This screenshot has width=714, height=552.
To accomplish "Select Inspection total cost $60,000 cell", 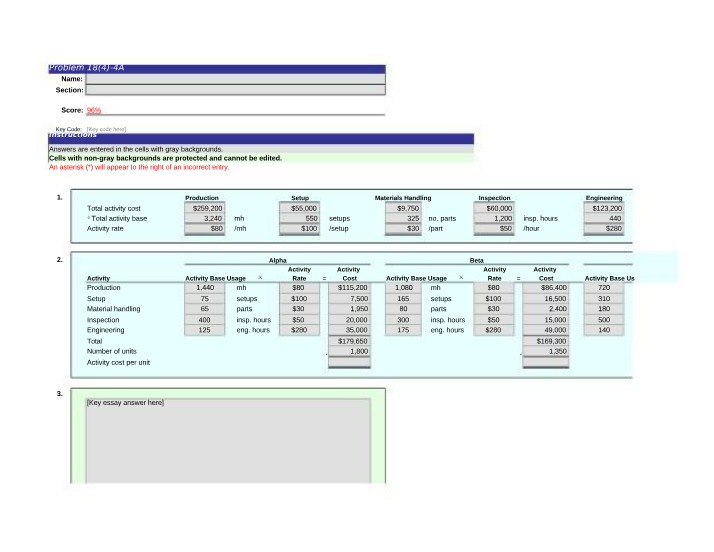I will pyautogui.click(x=494, y=208).
